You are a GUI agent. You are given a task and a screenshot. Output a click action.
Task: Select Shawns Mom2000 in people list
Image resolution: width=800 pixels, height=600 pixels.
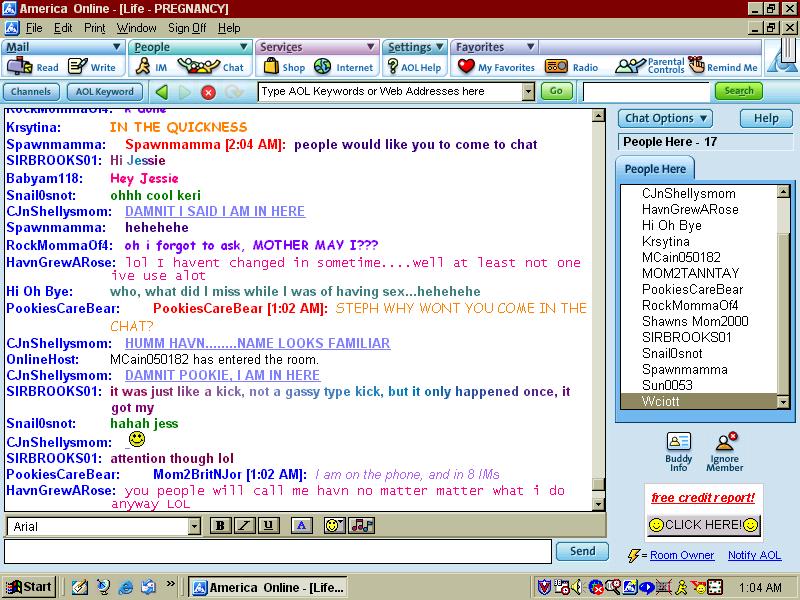point(695,321)
